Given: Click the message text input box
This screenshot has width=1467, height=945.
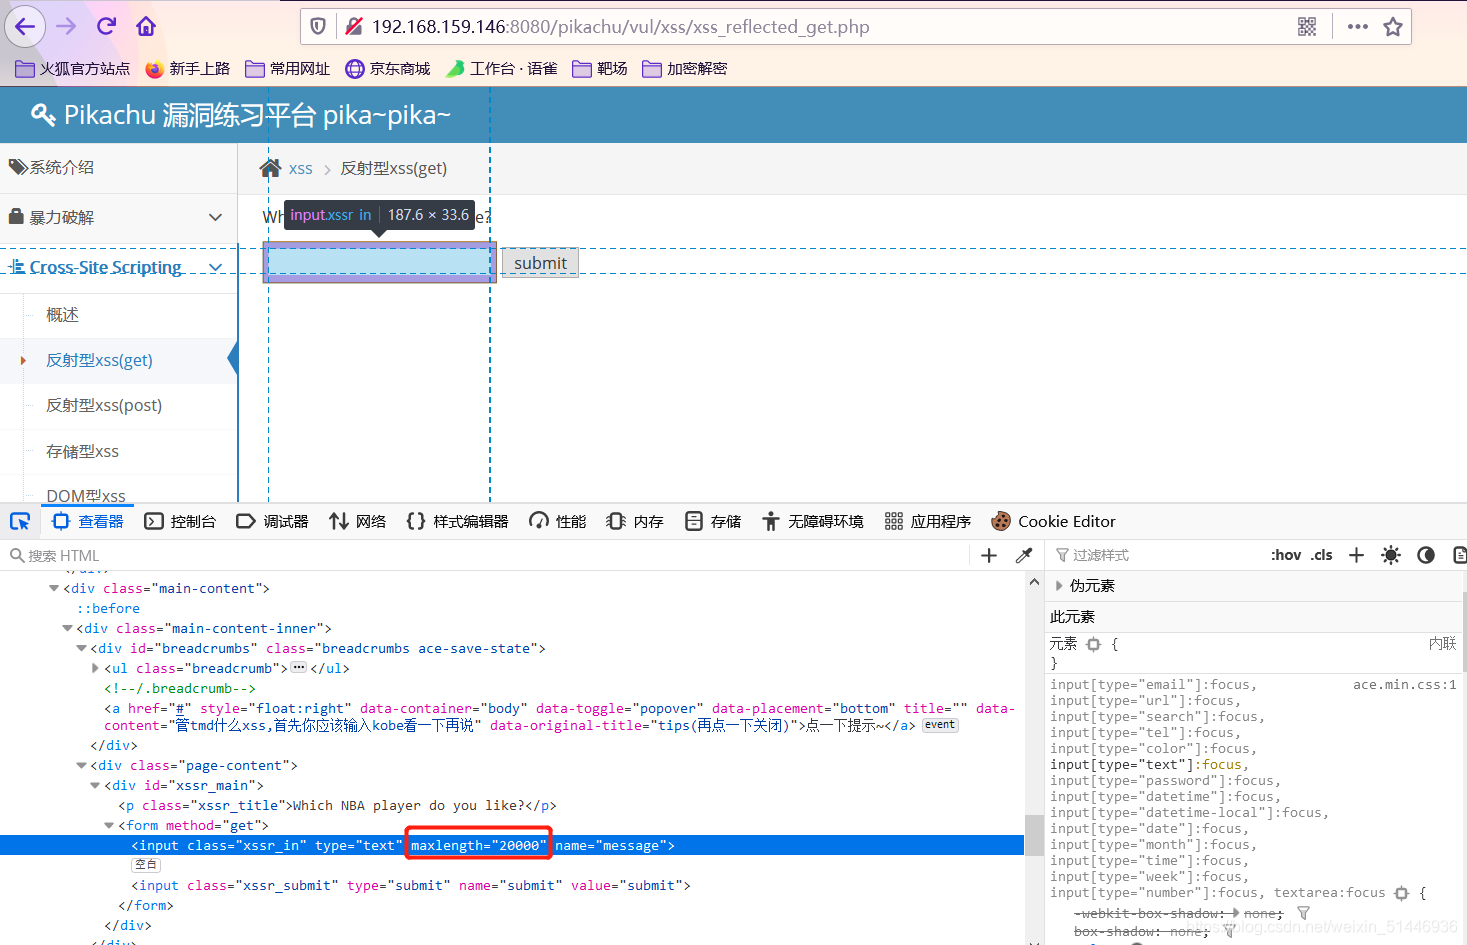Looking at the screenshot, I should click(379, 262).
